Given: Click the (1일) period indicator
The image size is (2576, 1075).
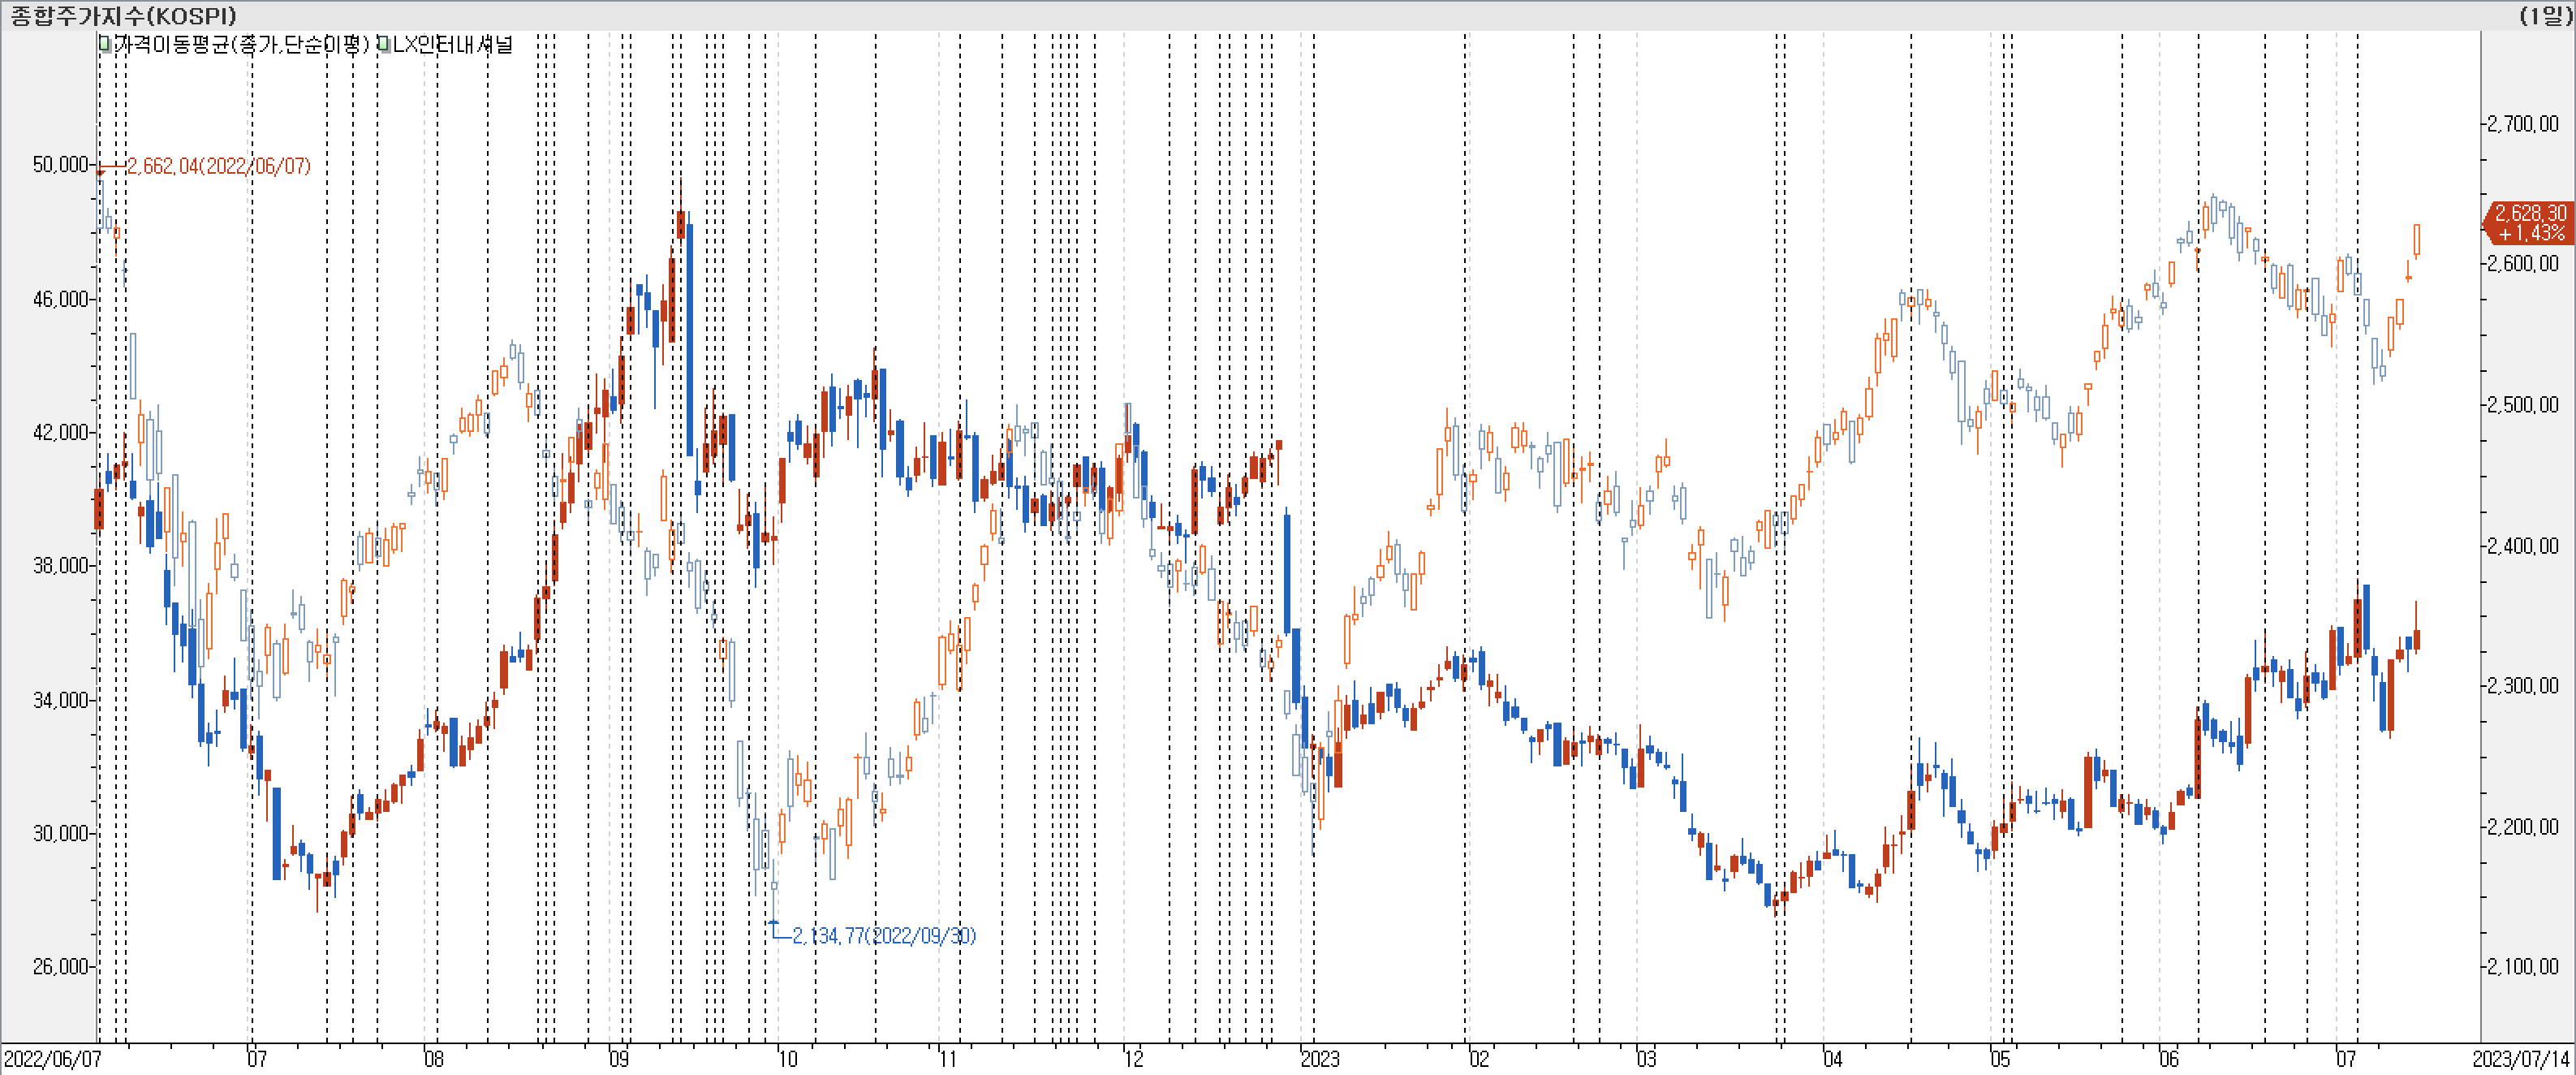Looking at the screenshot, I should pos(2545,15).
